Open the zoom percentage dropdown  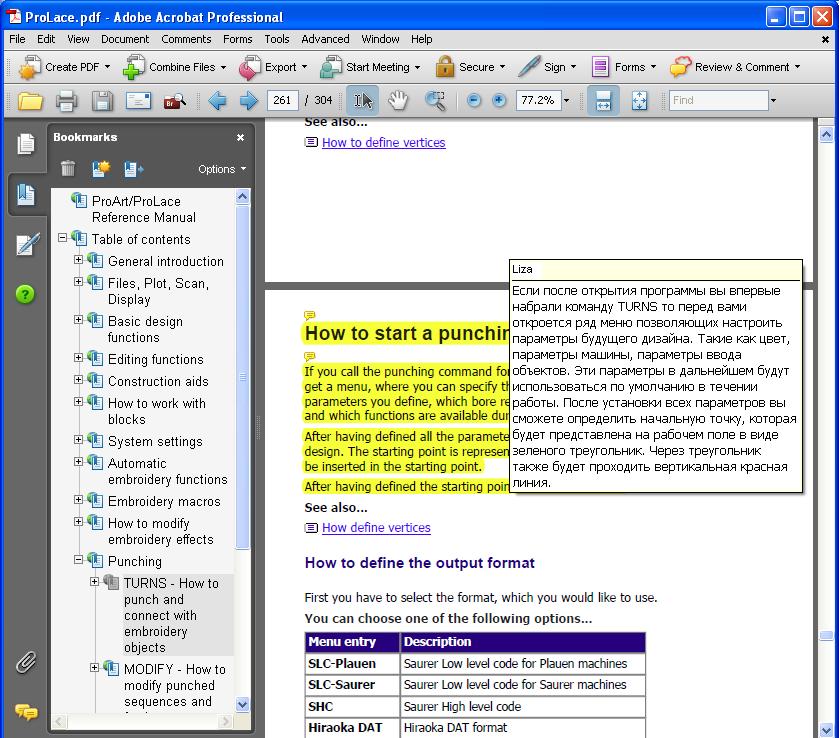(x=566, y=100)
